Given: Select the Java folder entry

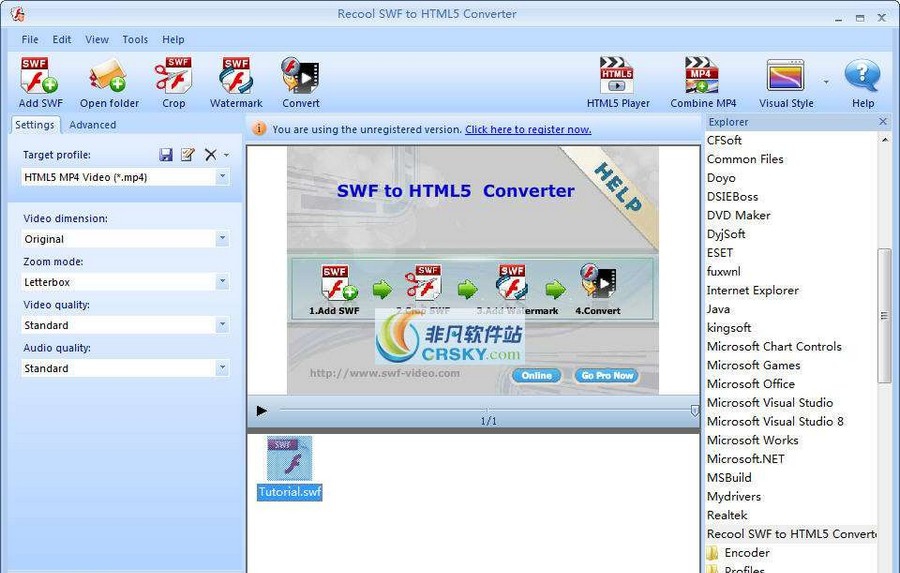Looking at the screenshot, I should [718, 309].
